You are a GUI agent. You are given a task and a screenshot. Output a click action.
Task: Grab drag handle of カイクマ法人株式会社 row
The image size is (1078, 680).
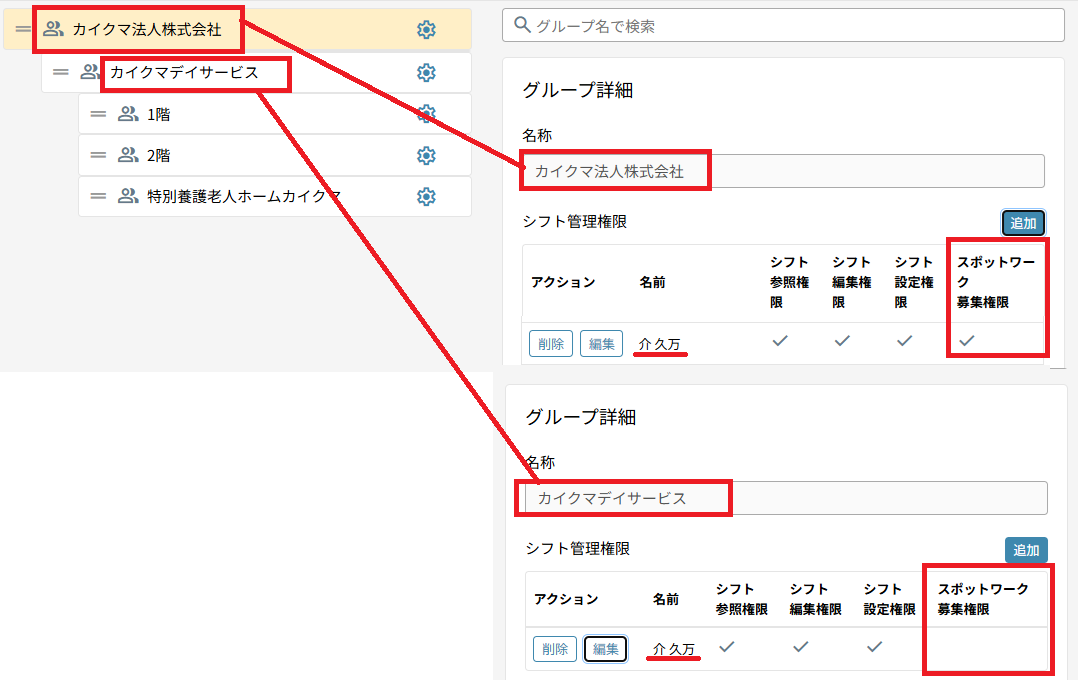23,29
